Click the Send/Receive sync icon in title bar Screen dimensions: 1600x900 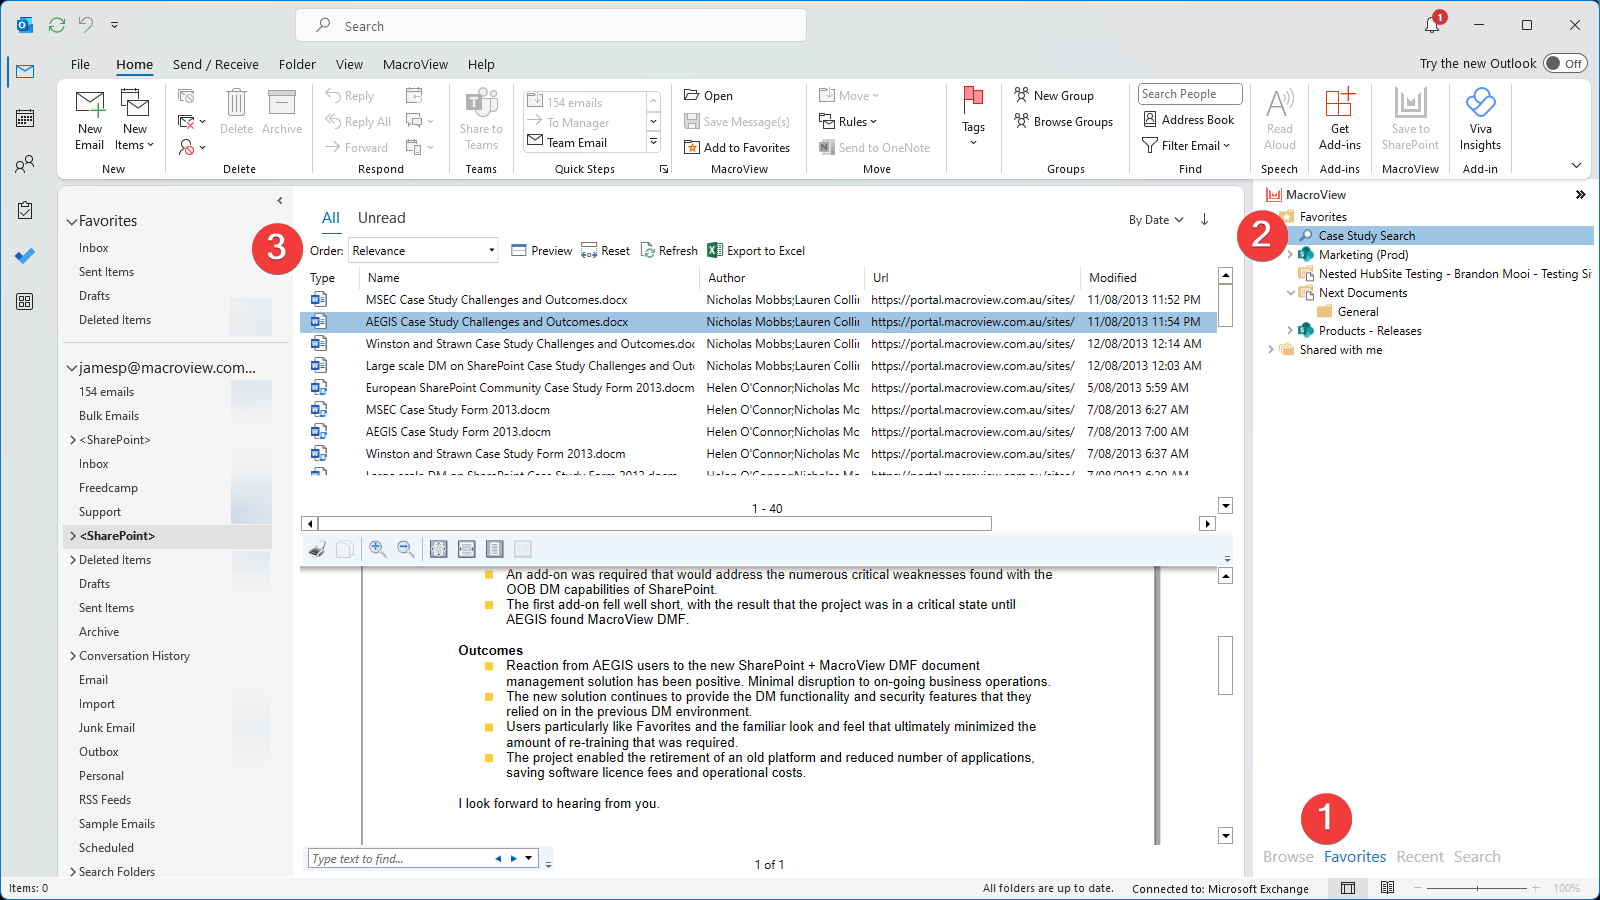pos(57,25)
